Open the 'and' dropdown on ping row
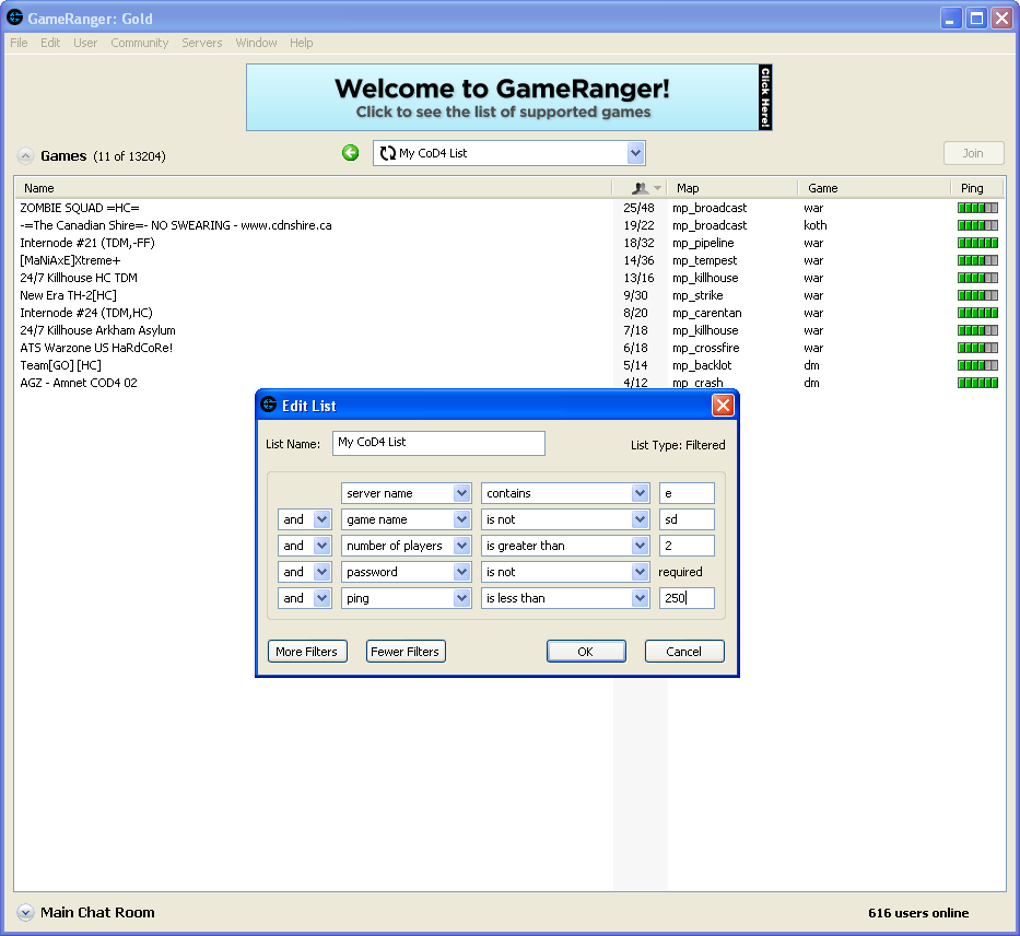Image resolution: width=1020 pixels, height=936 pixels. tap(322, 598)
